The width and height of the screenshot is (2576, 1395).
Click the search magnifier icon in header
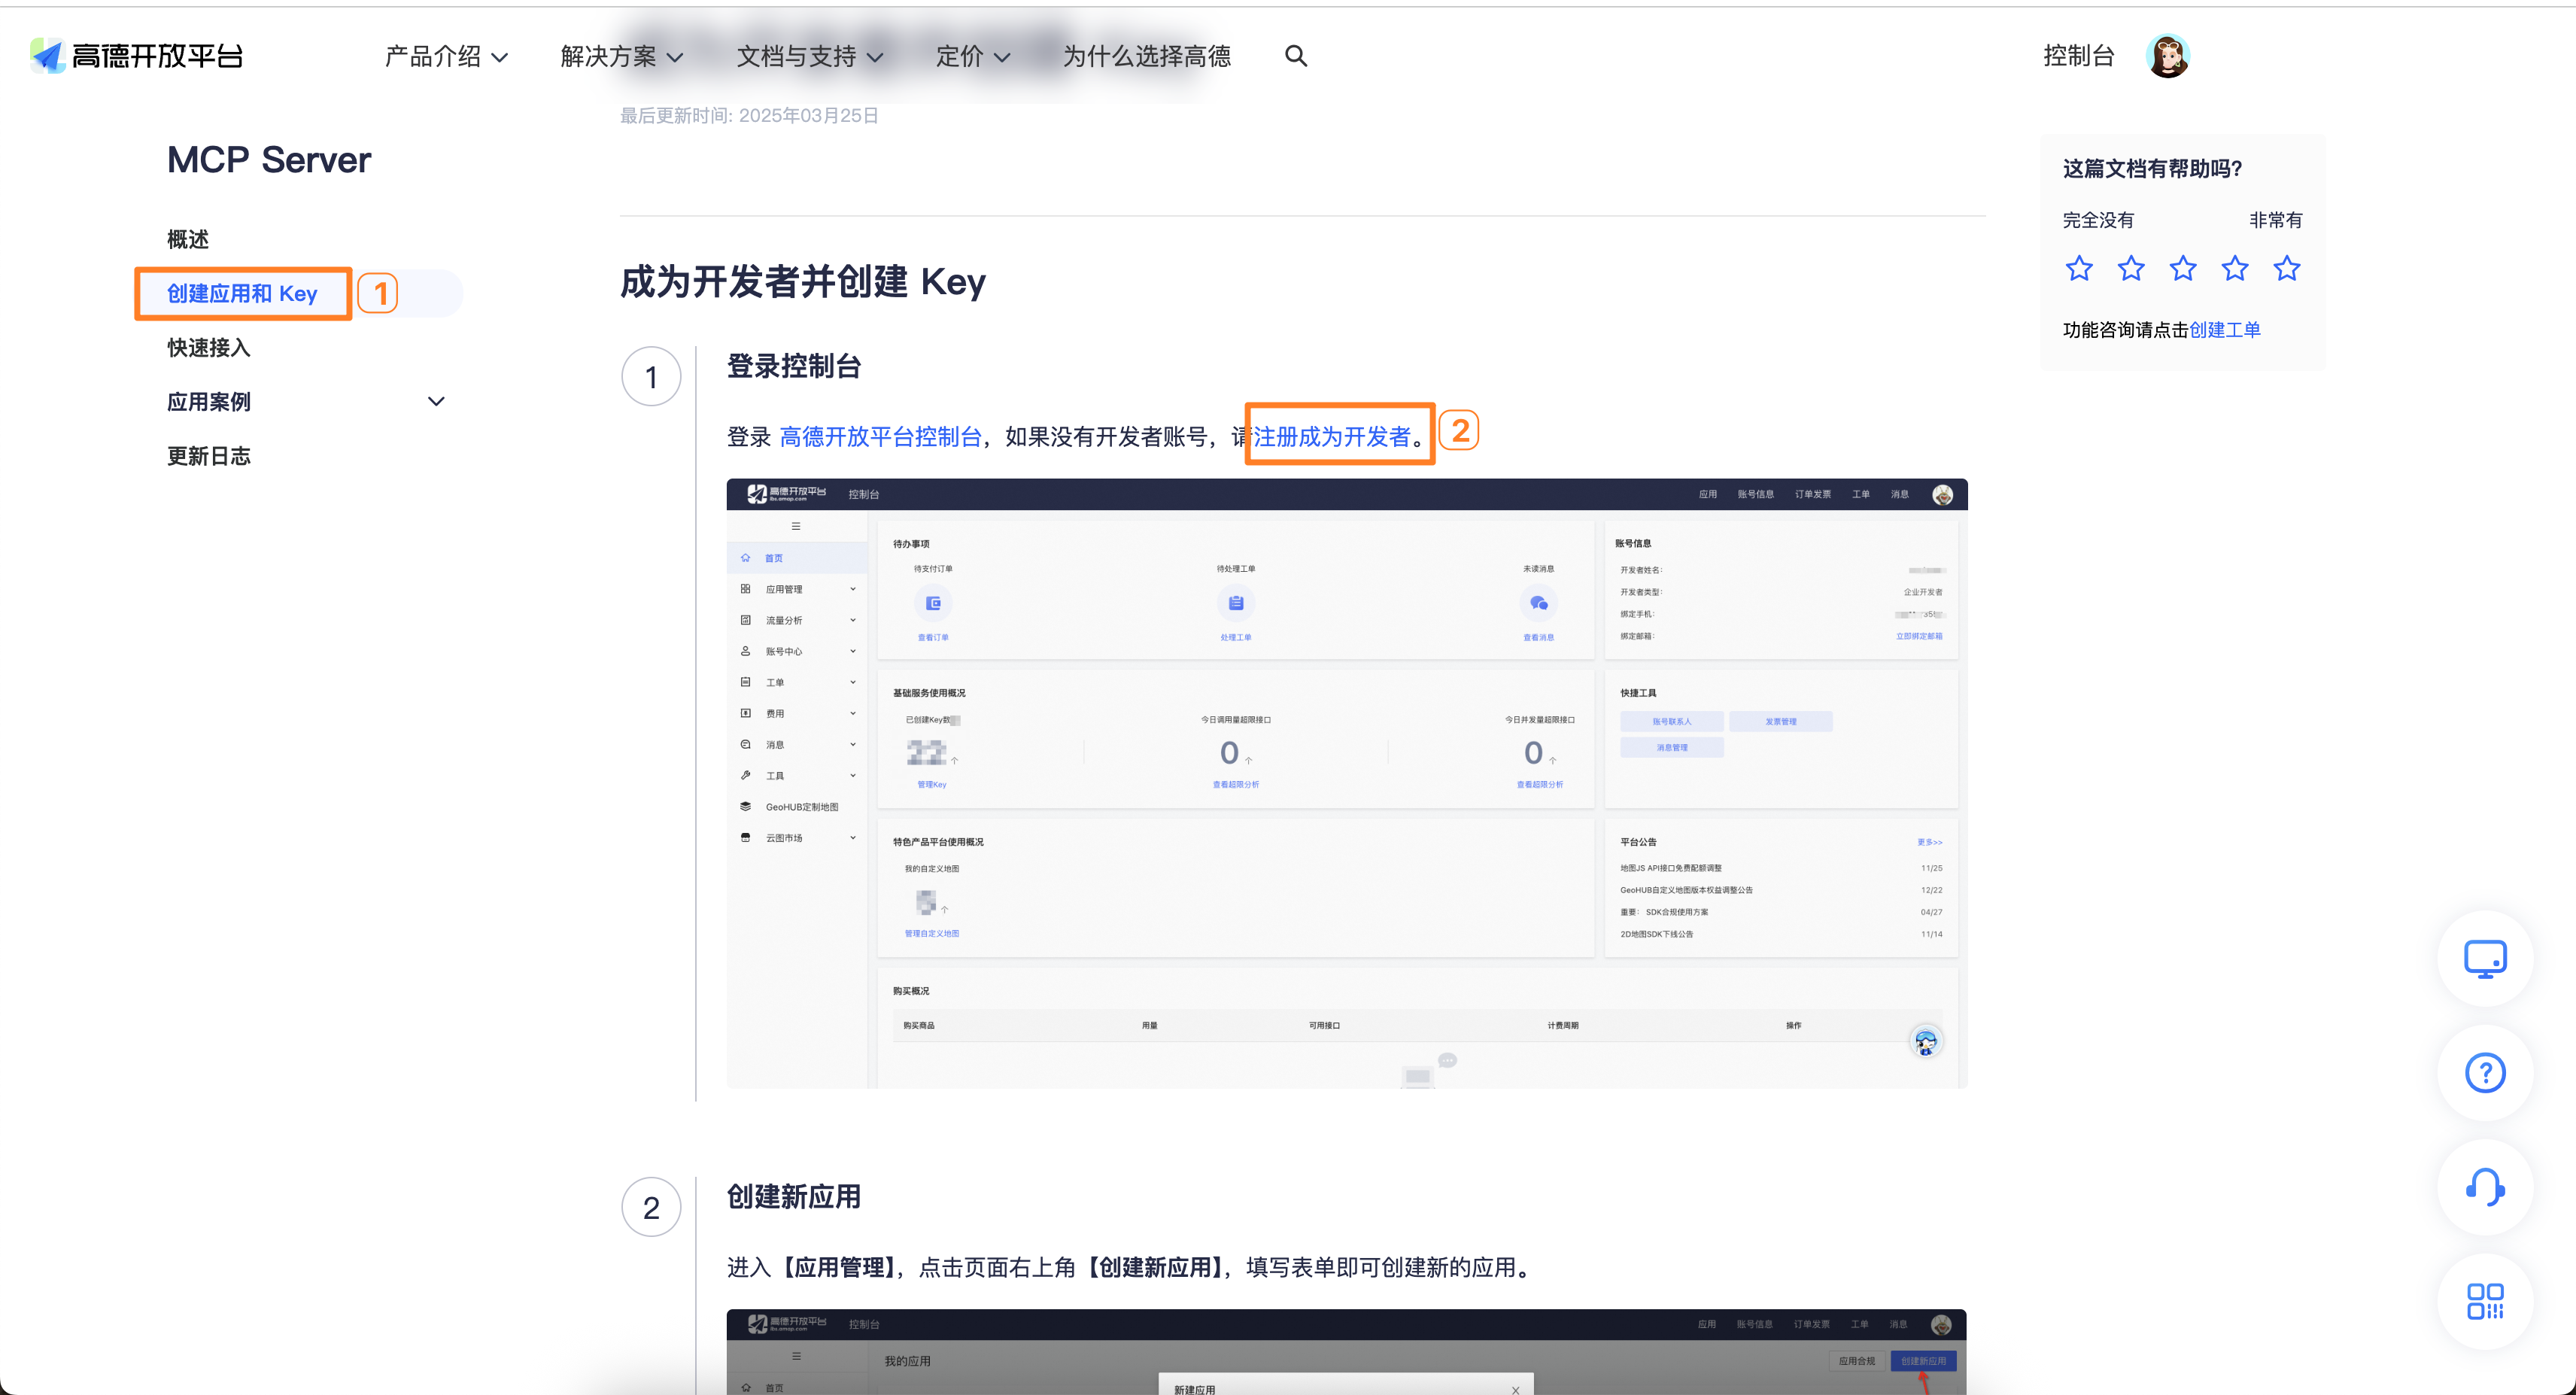point(1295,56)
